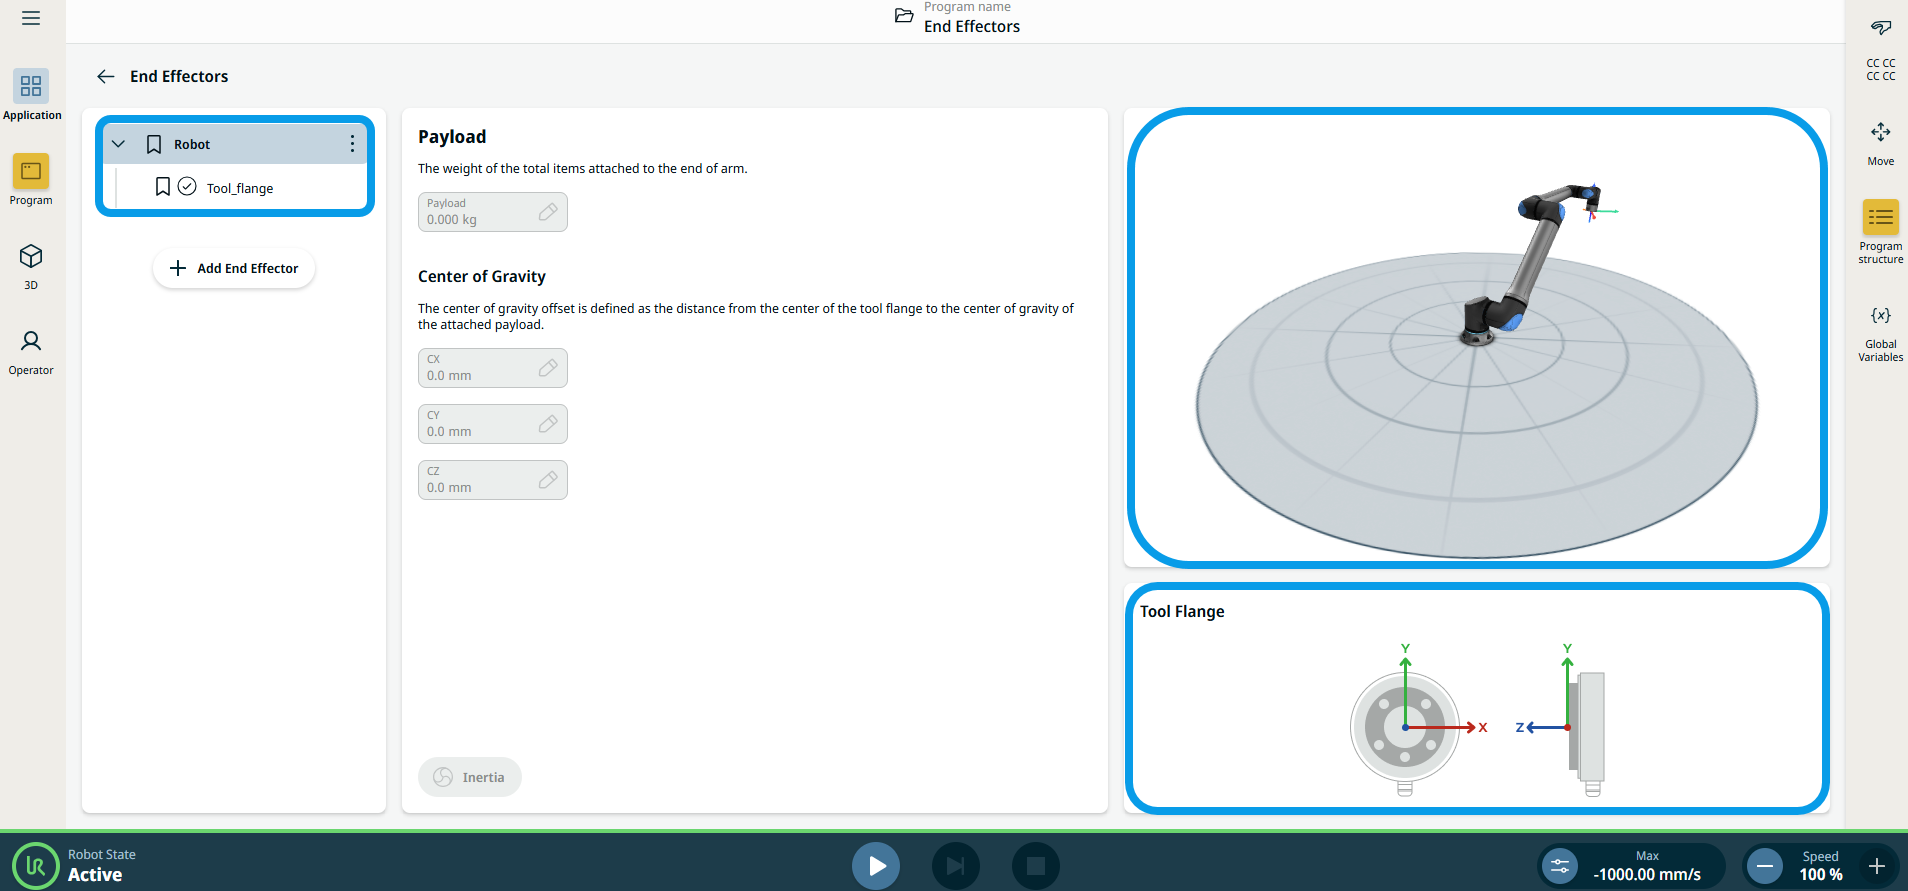Click the Inertia button
1908x891 pixels.
tap(469, 777)
